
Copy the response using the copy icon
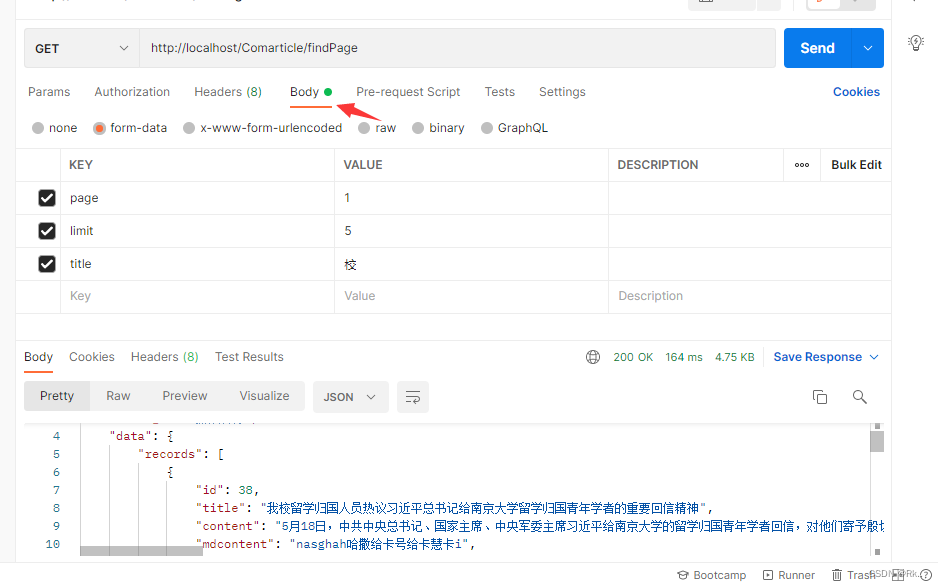click(820, 396)
